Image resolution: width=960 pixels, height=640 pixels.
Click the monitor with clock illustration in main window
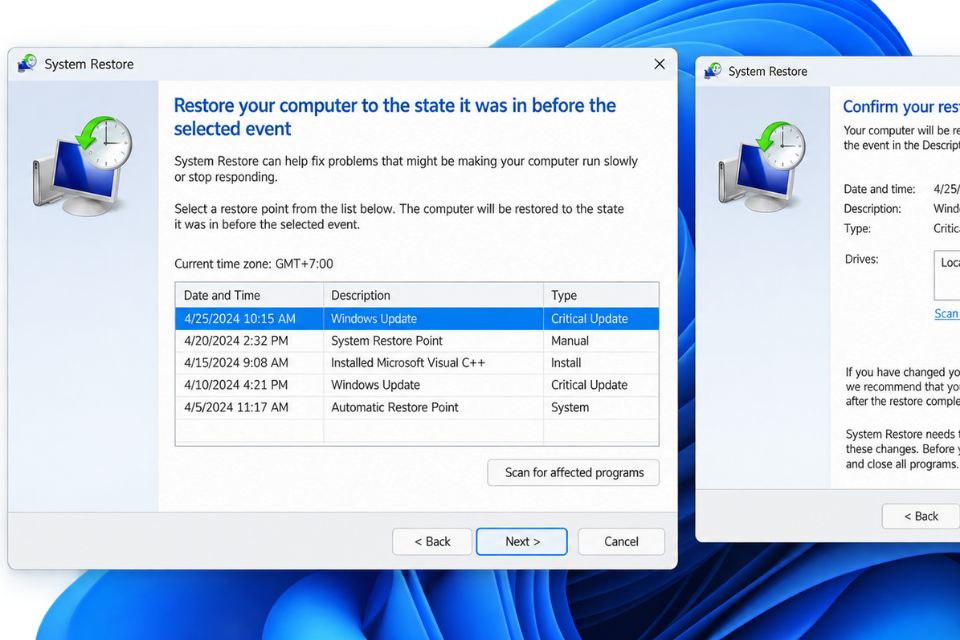click(x=83, y=166)
